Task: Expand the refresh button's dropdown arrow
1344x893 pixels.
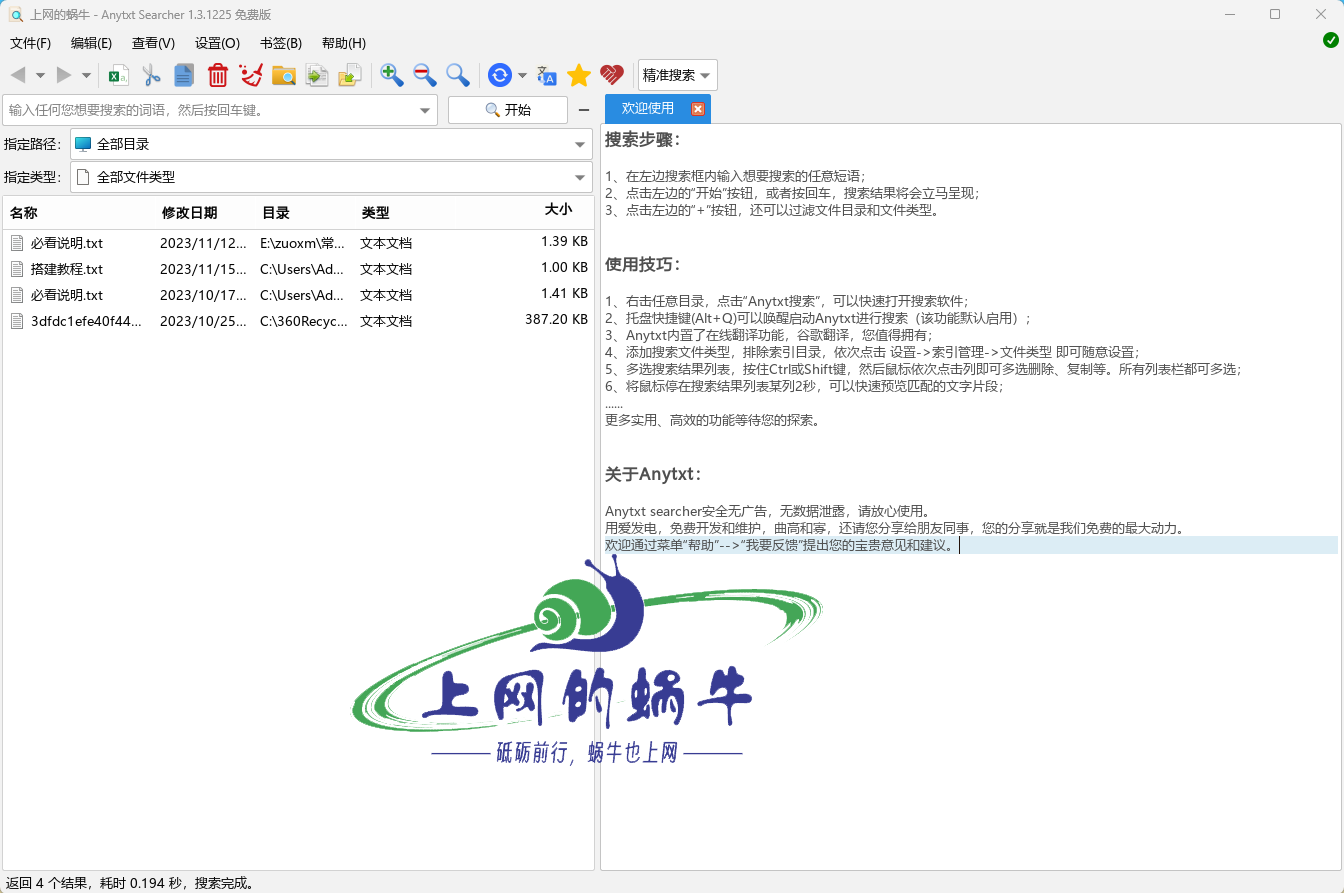Action: click(522, 75)
